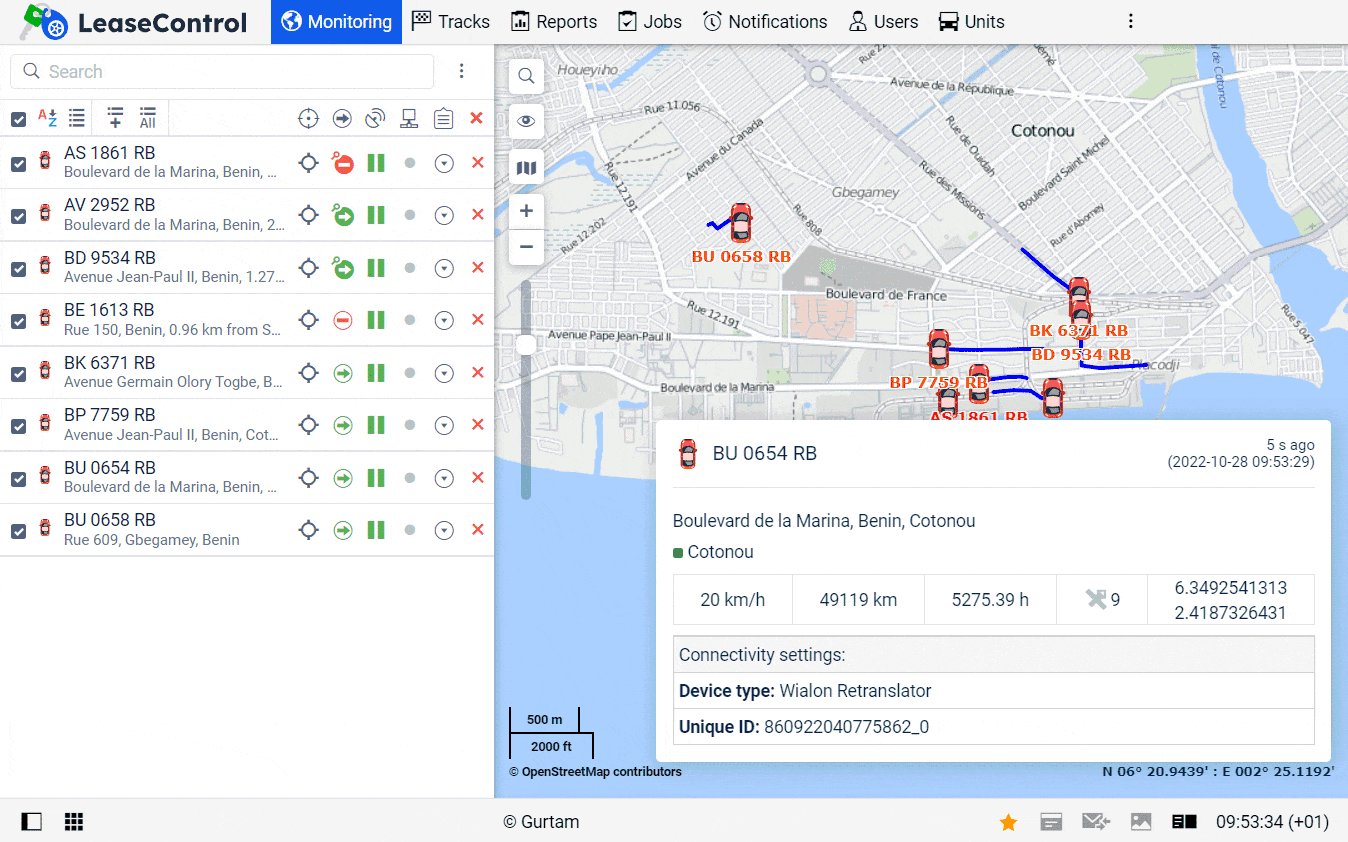
Task: Uncheck the BD 9534 RB checkbox
Action: [x=18, y=269]
